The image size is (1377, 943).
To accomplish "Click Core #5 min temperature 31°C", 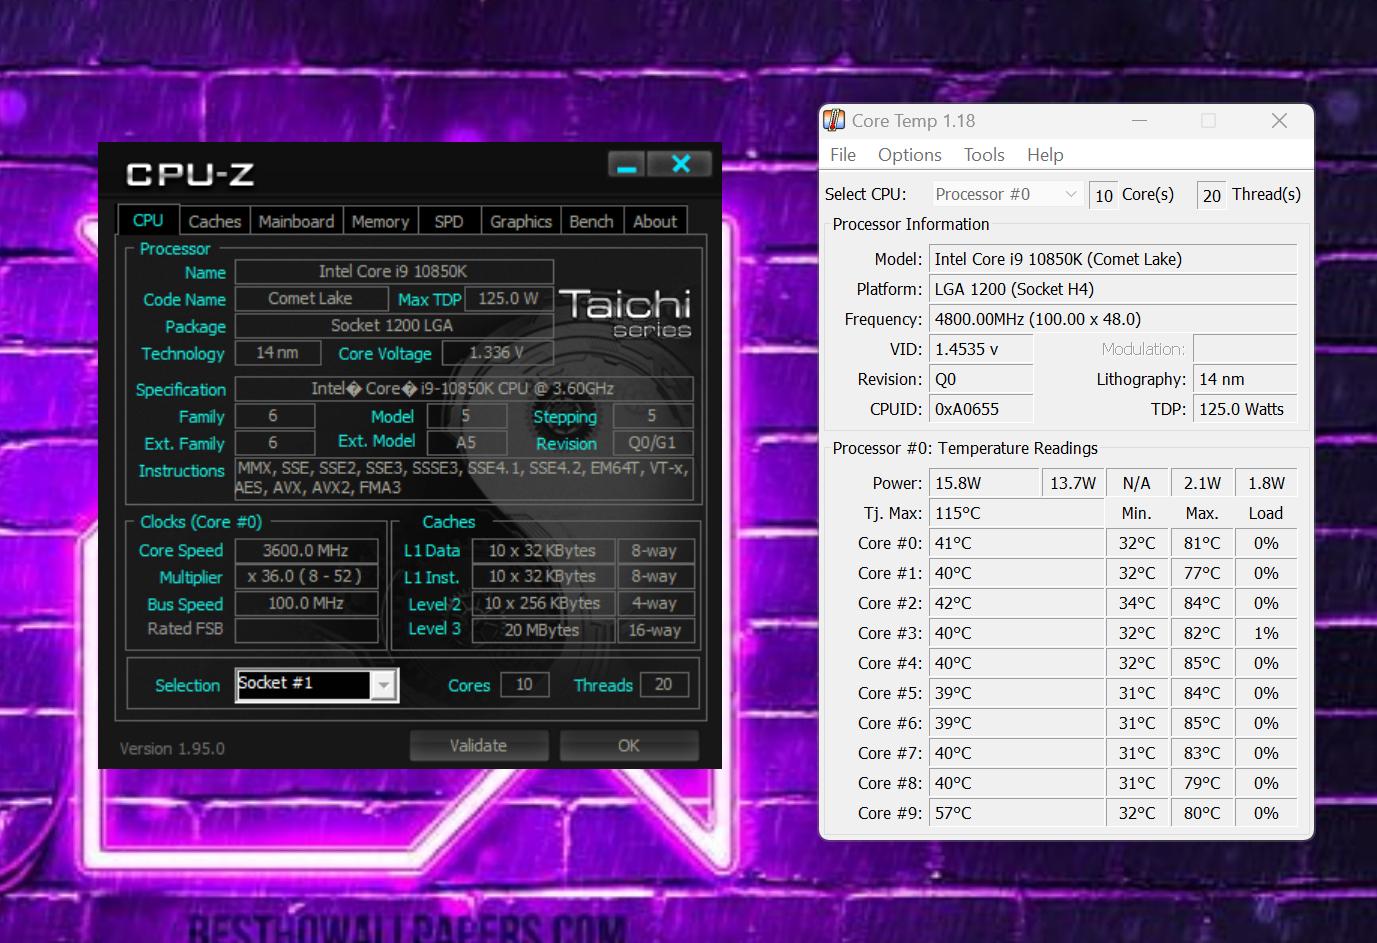I will coord(1137,693).
